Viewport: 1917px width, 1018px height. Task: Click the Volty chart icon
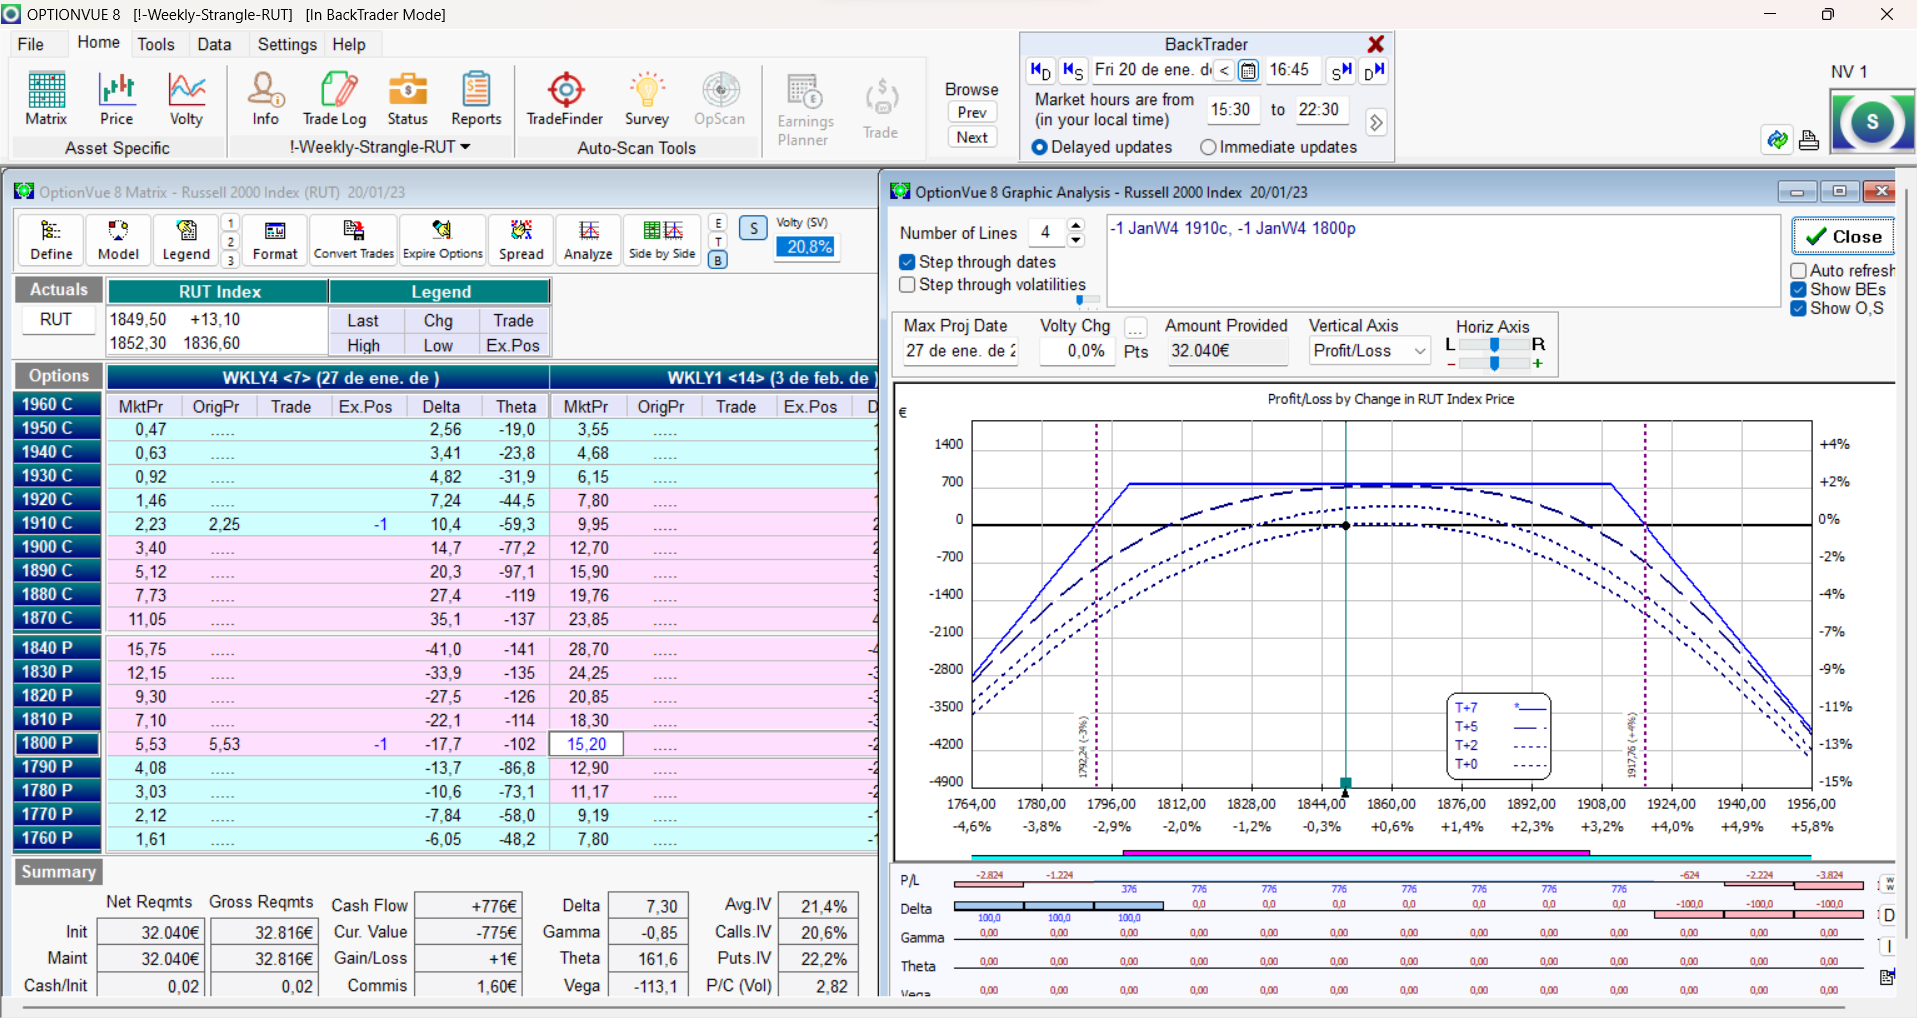[186, 98]
